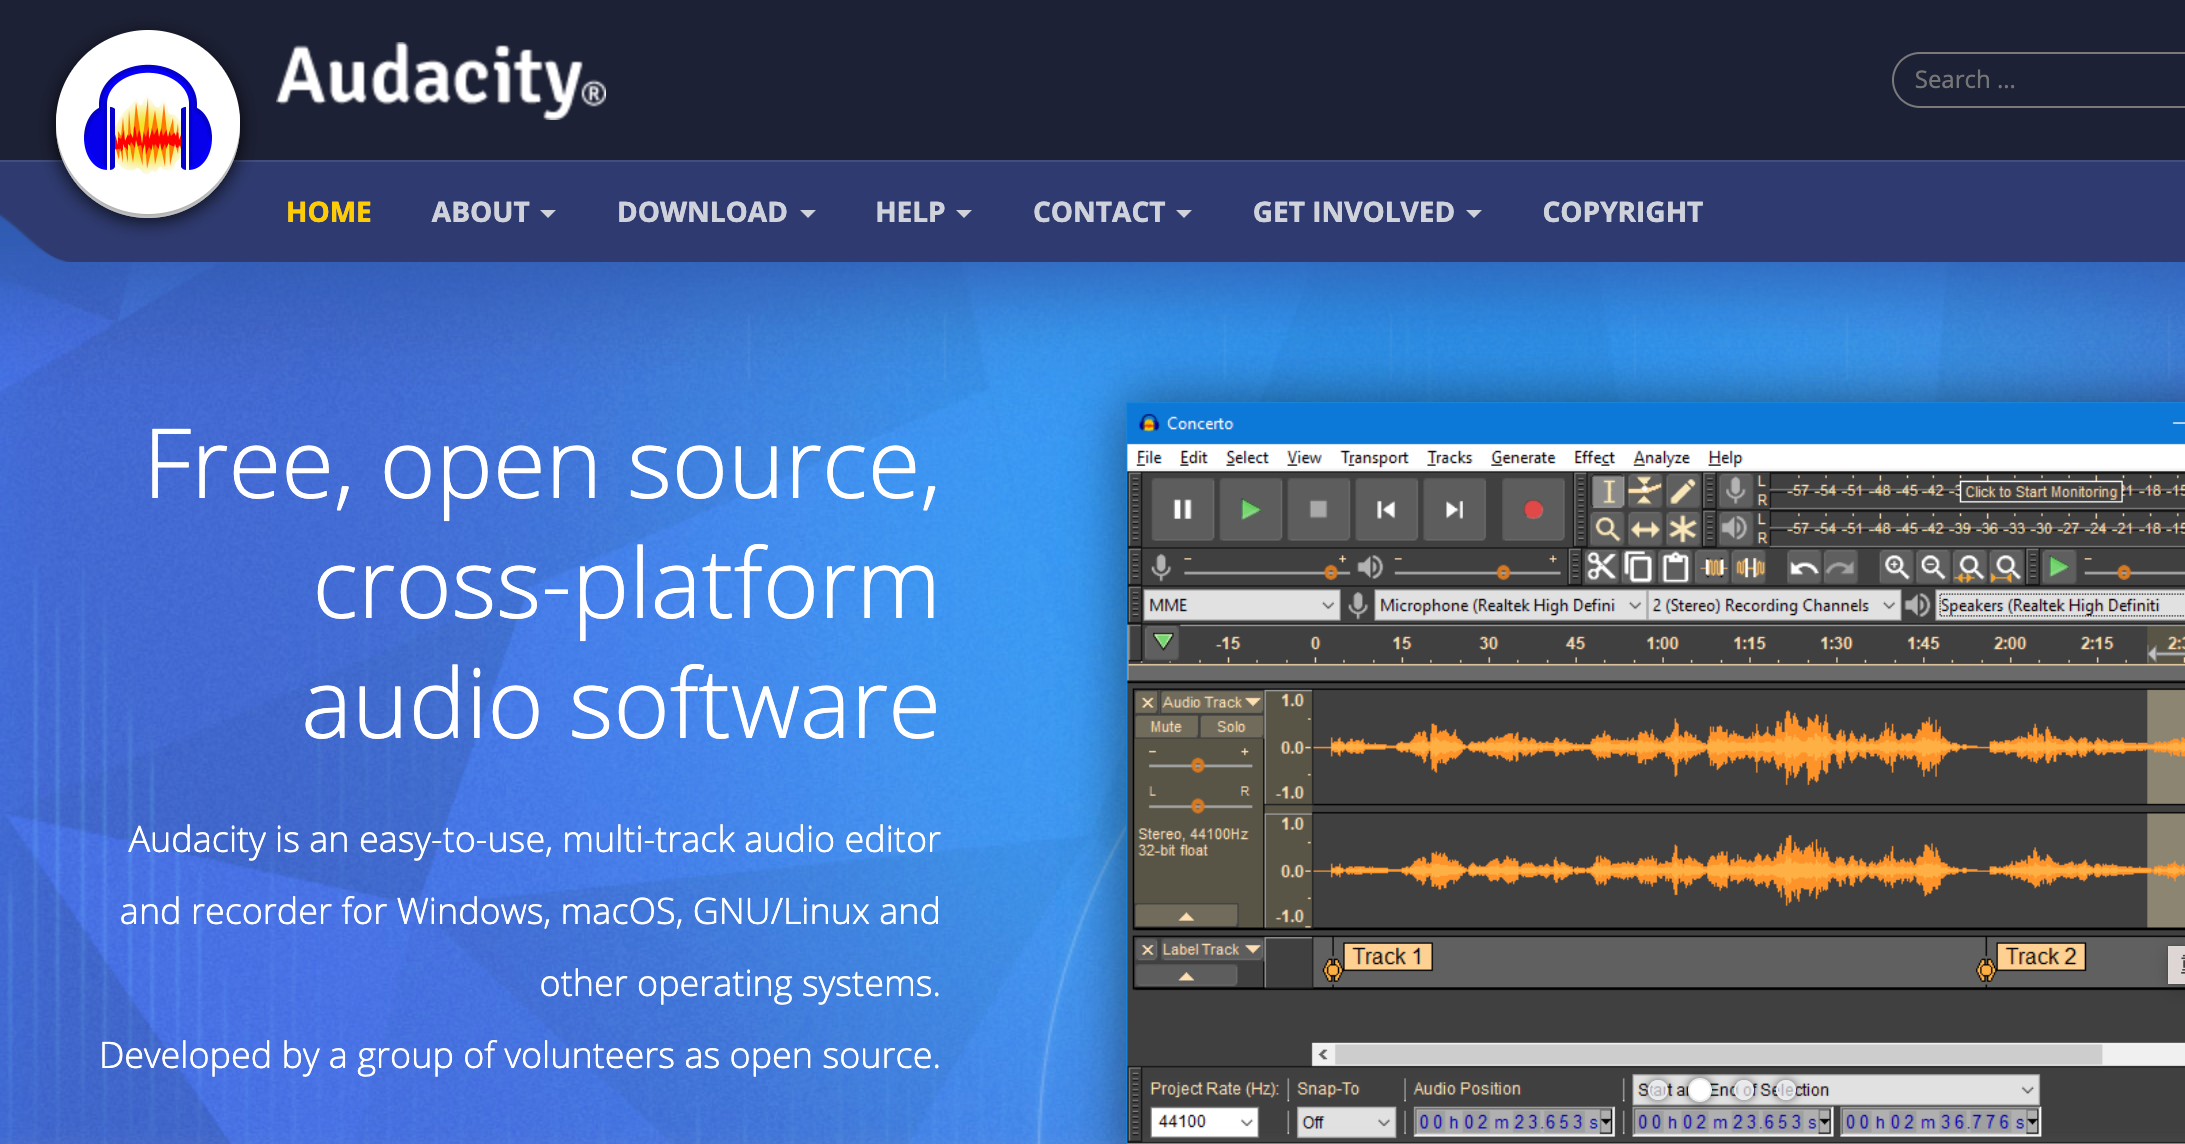Paste with the clipboard icon

tap(1675, 568)
